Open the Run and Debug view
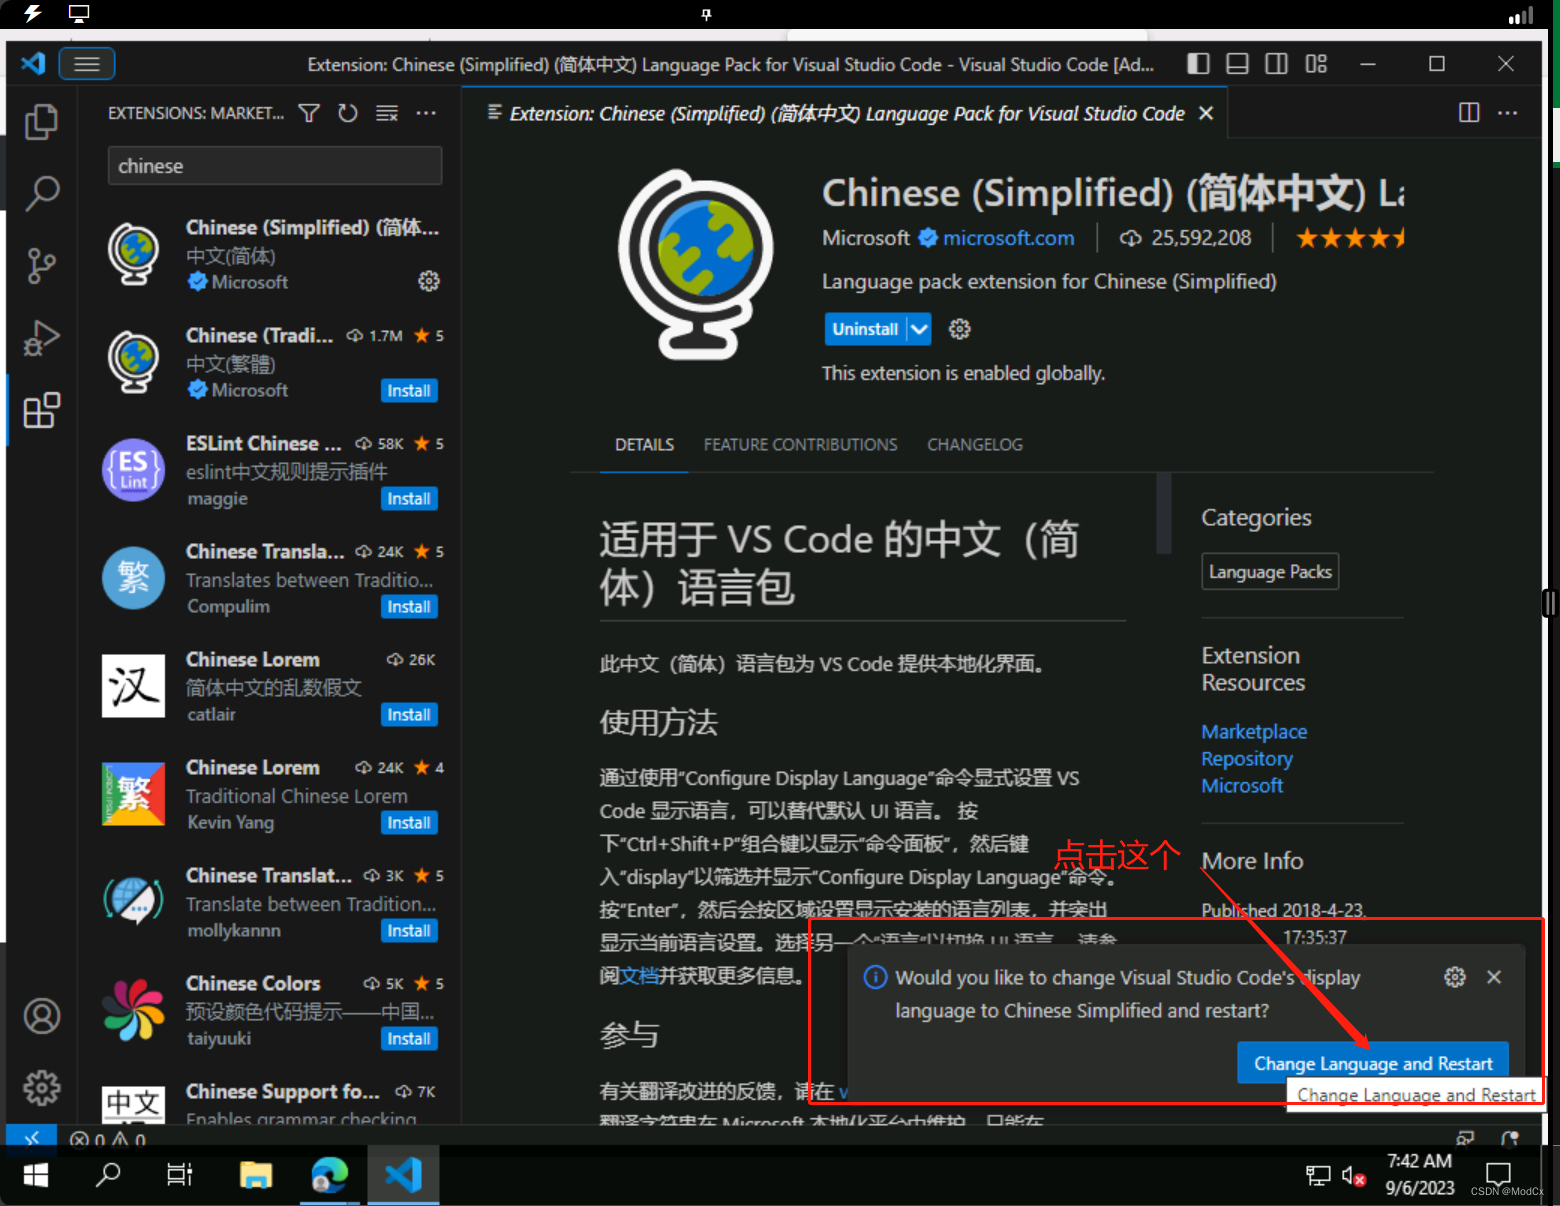The height and width of the screenshot is (1206, 1560). click(41, 338)
